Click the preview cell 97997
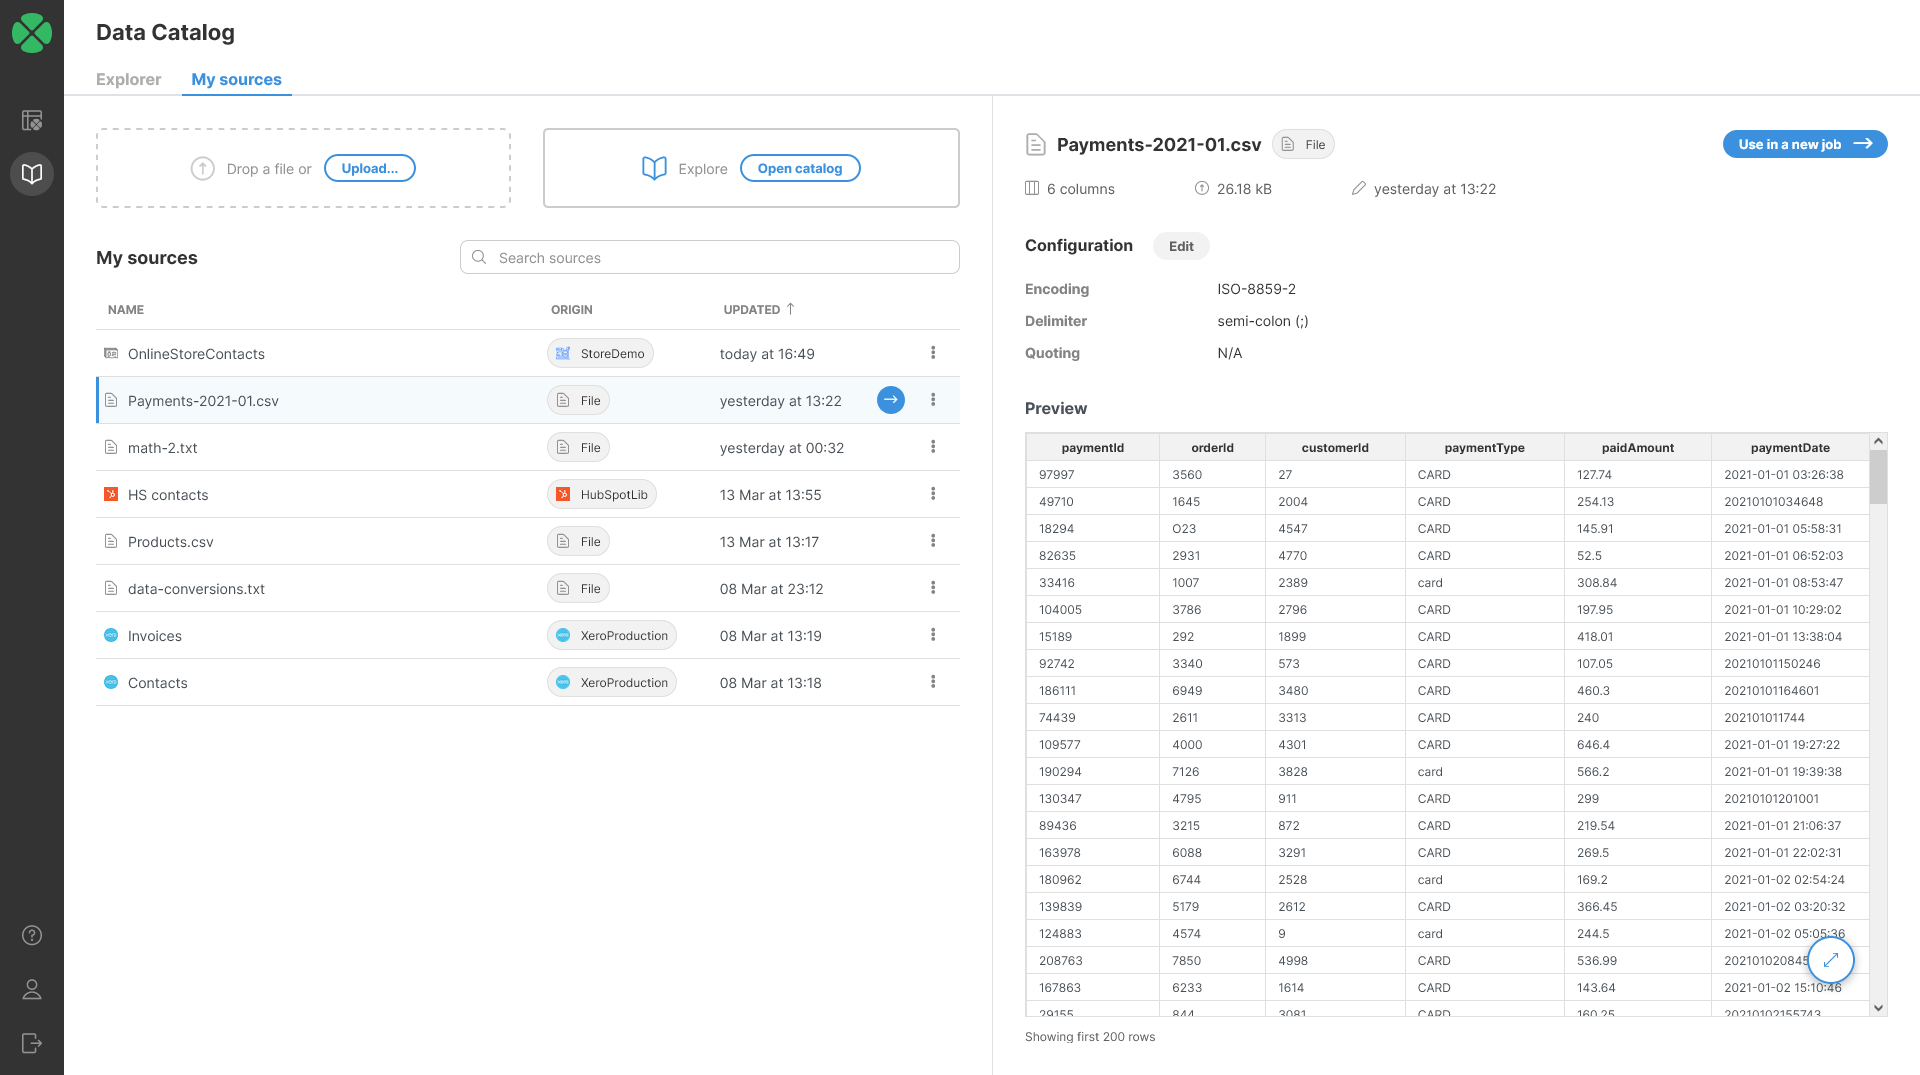The width and height of the screenshot is (1920, 1075). point(1092,474)
